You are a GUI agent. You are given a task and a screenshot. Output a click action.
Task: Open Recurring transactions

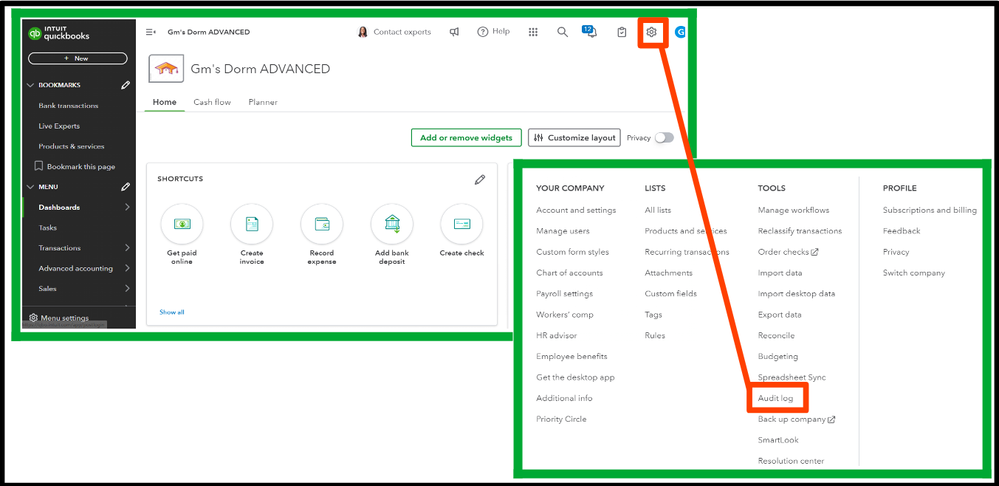[x=687, y=252]
